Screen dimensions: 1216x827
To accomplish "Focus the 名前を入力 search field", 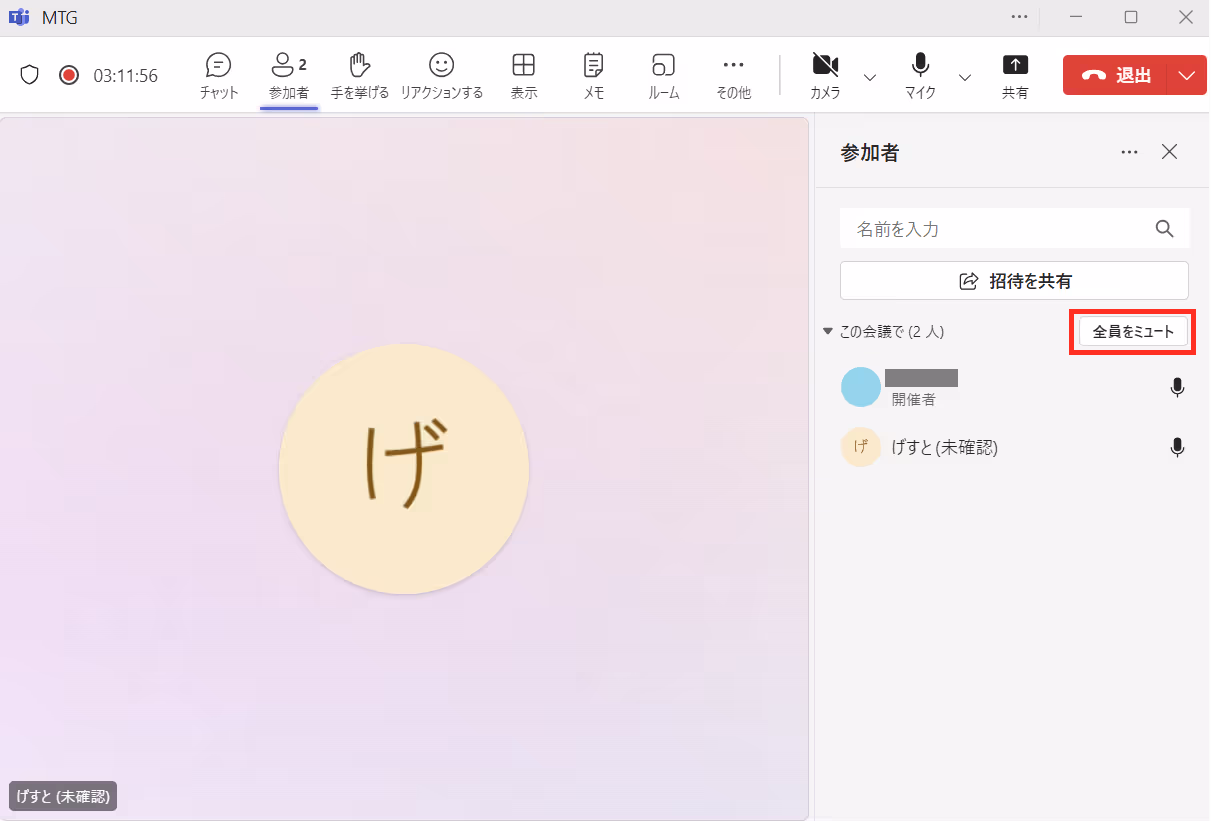I will (1014, 228).
